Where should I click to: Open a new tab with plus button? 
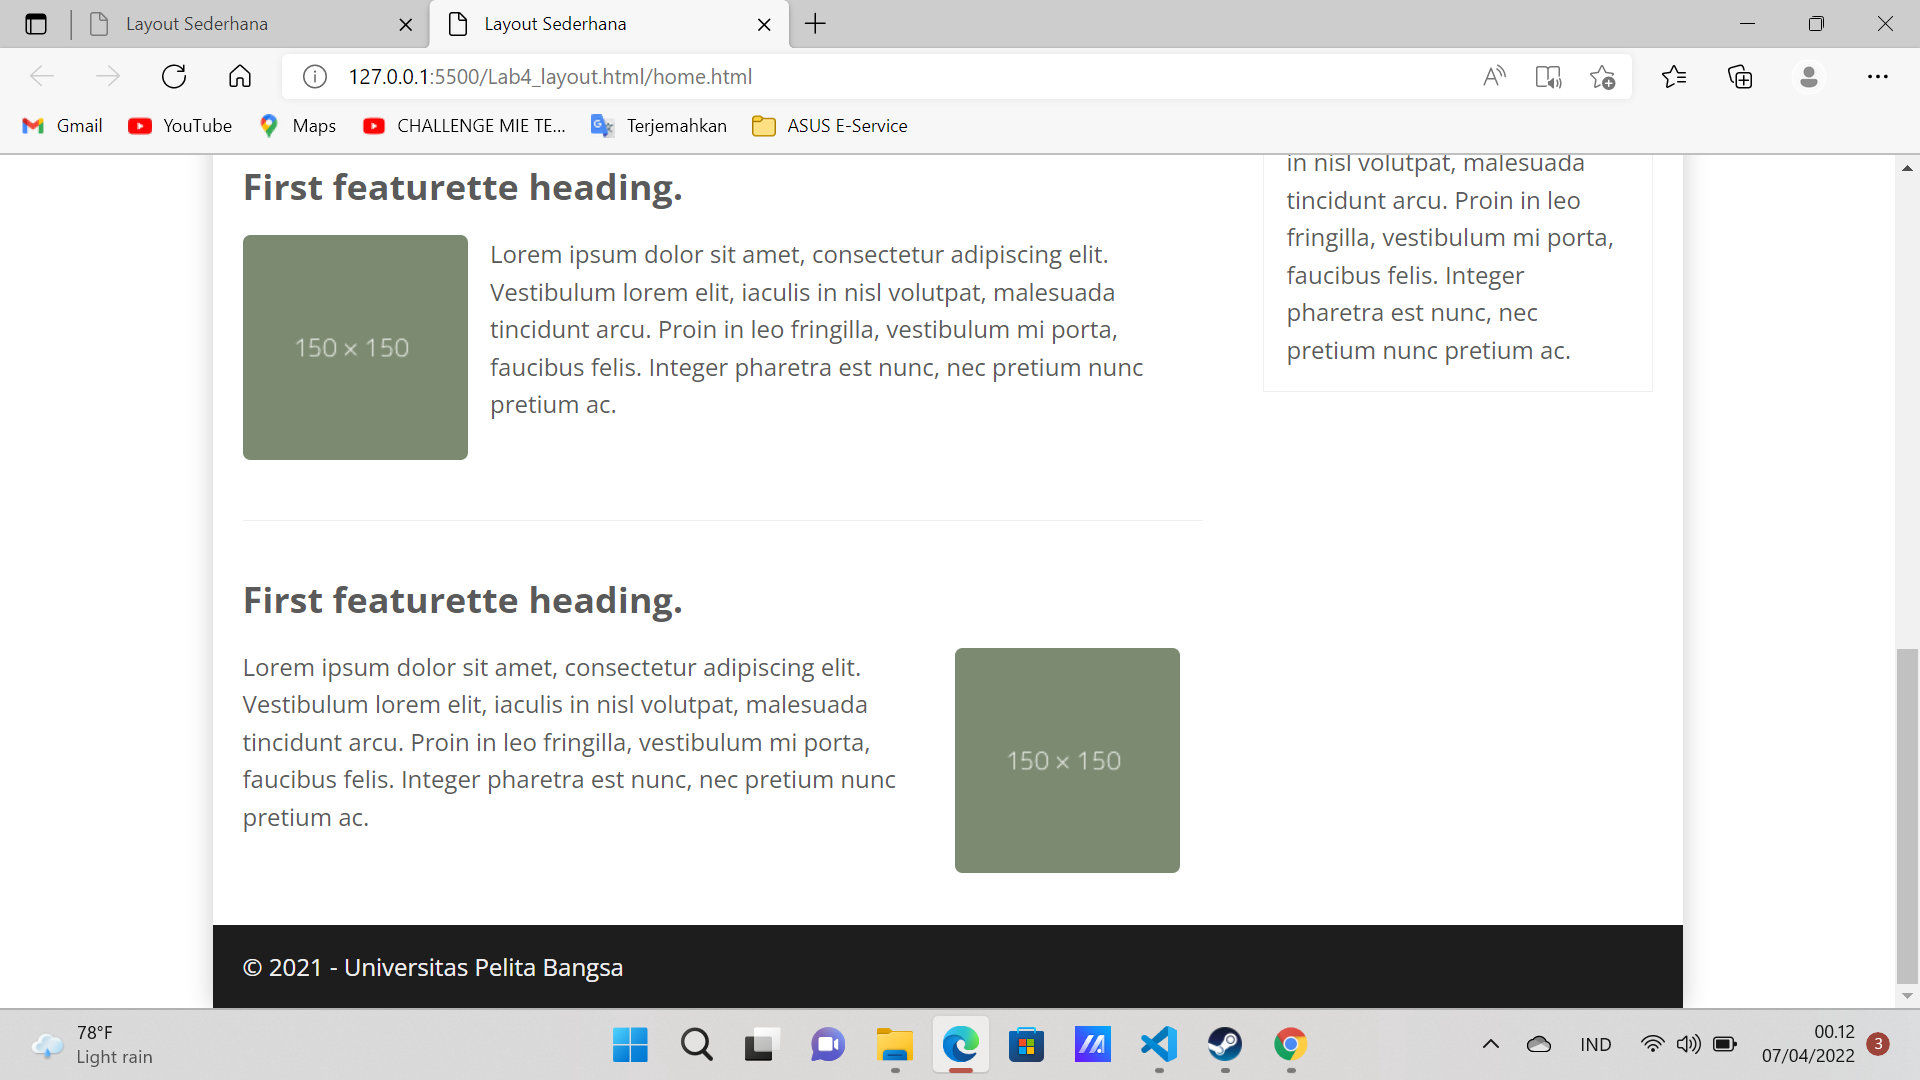tap(815, 24)
